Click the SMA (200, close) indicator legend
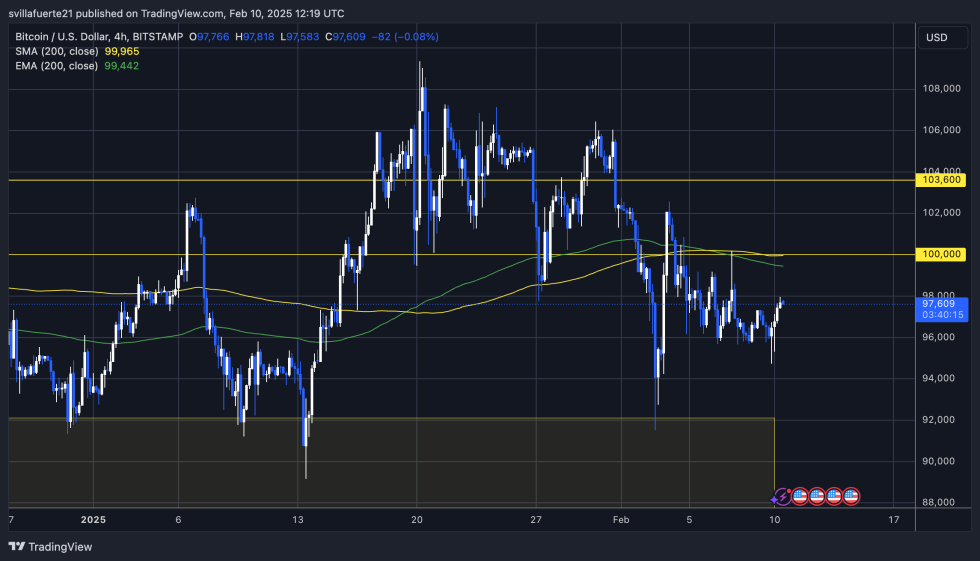980x561 pixels. 57,51
